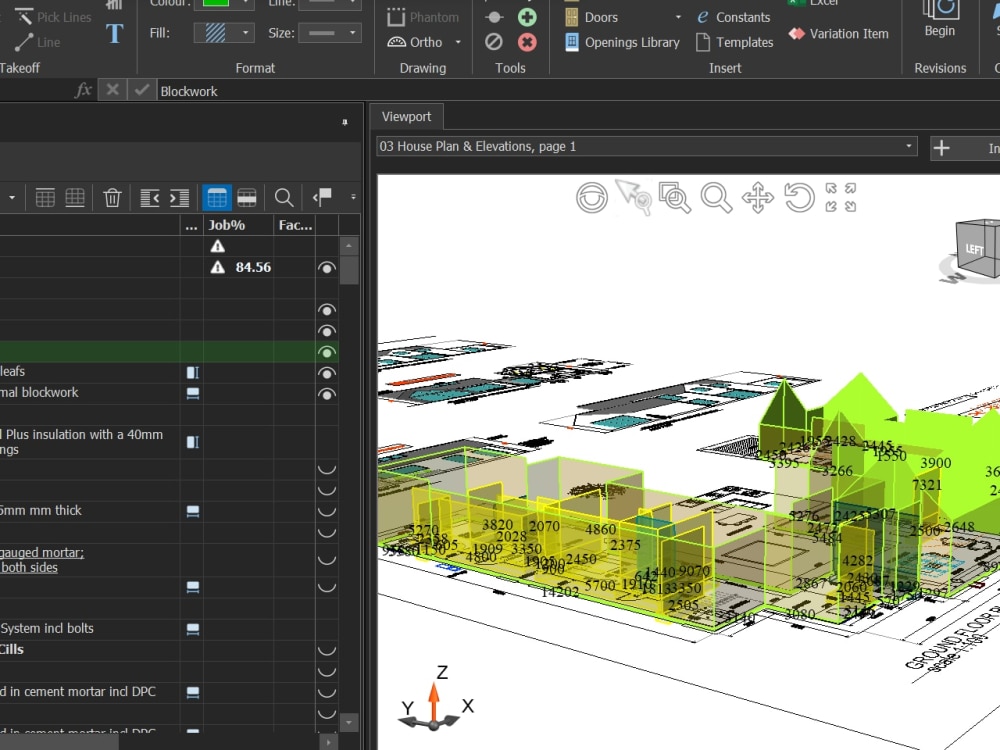
Task: Click the crossed circle Tools icon
Action: [x=494, y=42]
